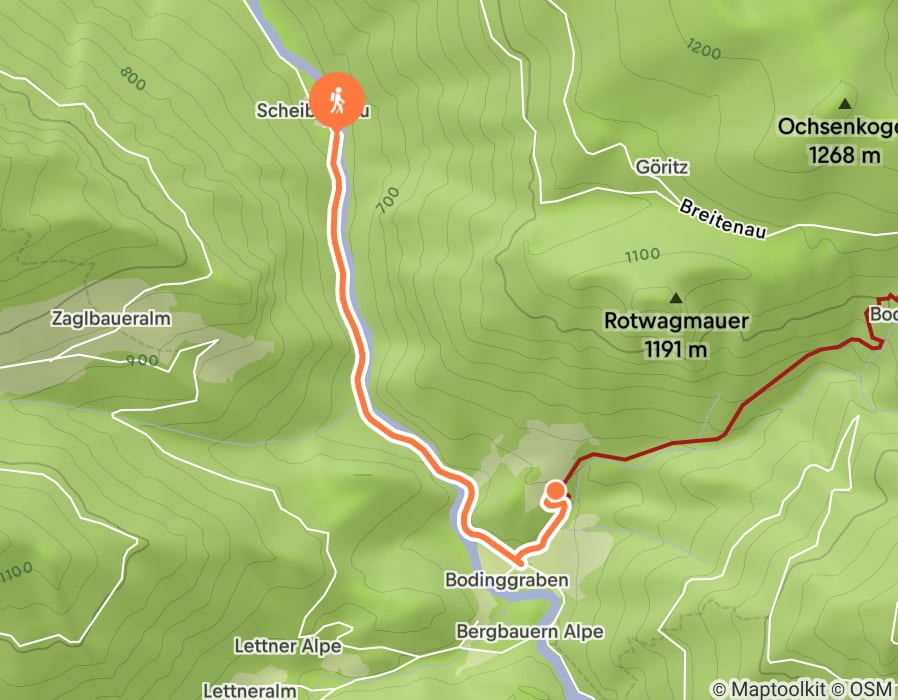Click the Rotwagmauer 1191 m label
The height and width of the screenshot is (700, 898).
676,335
